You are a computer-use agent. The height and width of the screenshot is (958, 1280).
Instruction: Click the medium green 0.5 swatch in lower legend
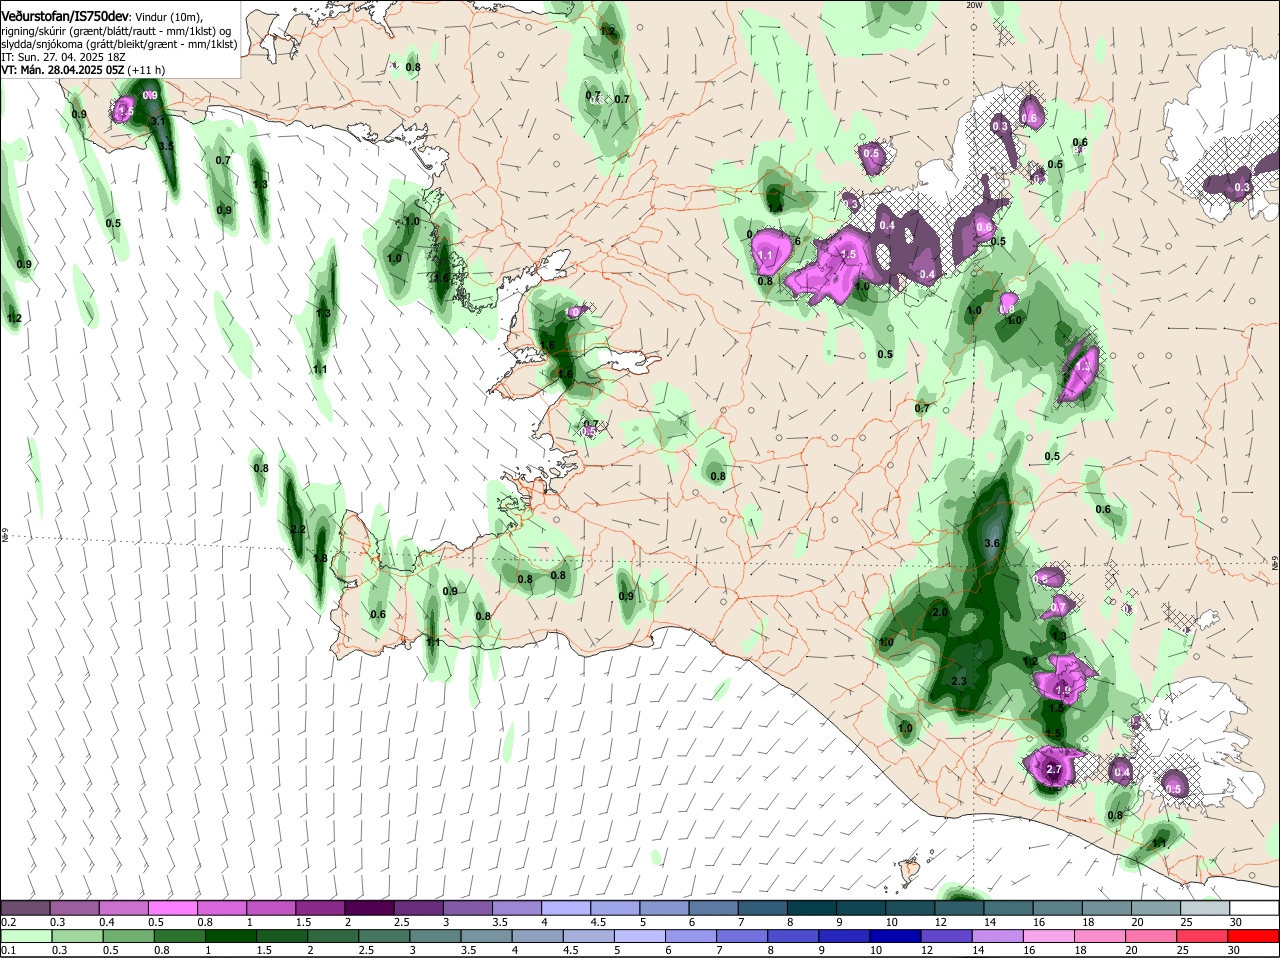[128, 936]
